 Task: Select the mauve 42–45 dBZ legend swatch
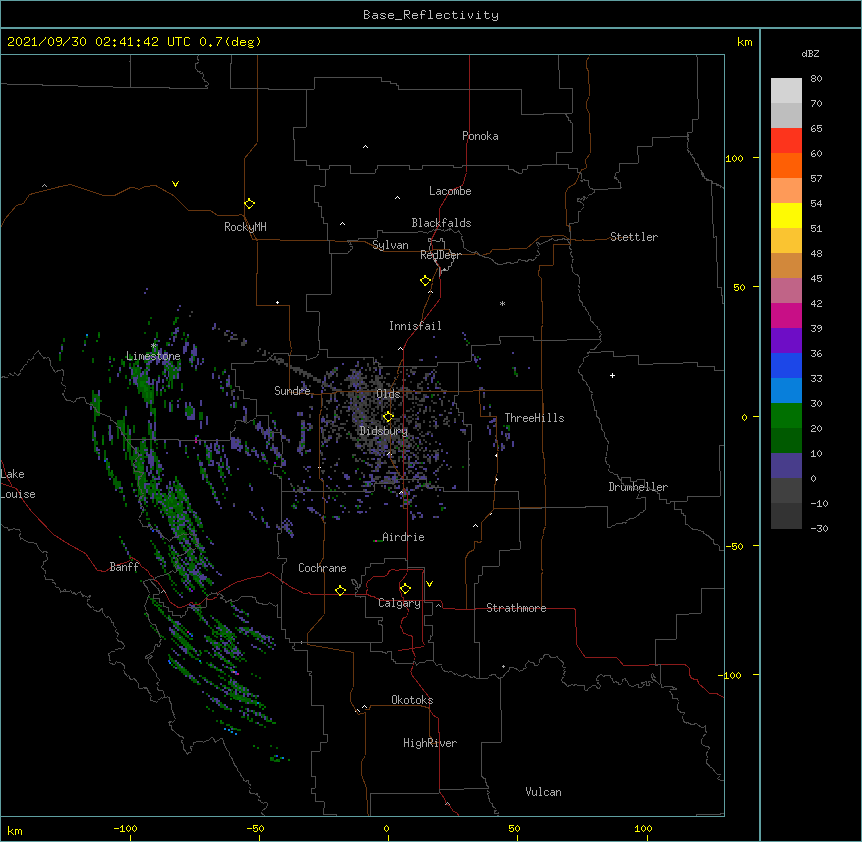click(786, 291)
